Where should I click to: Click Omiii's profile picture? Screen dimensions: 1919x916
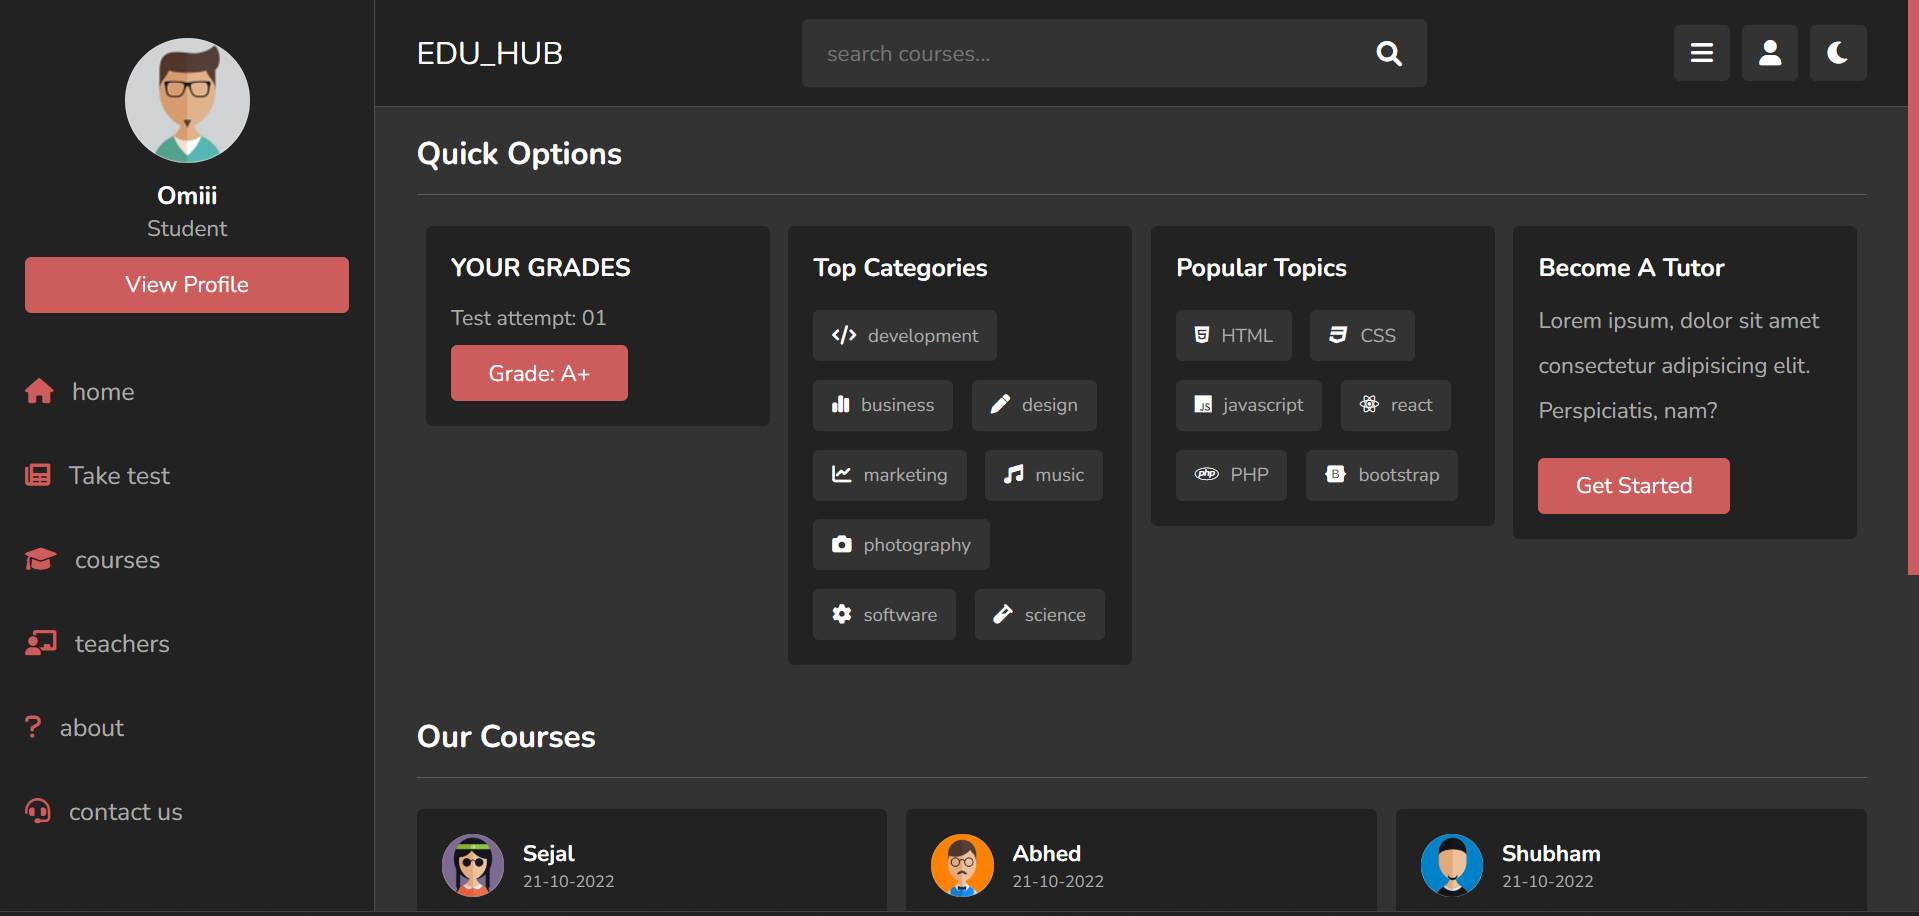[186, 100]
